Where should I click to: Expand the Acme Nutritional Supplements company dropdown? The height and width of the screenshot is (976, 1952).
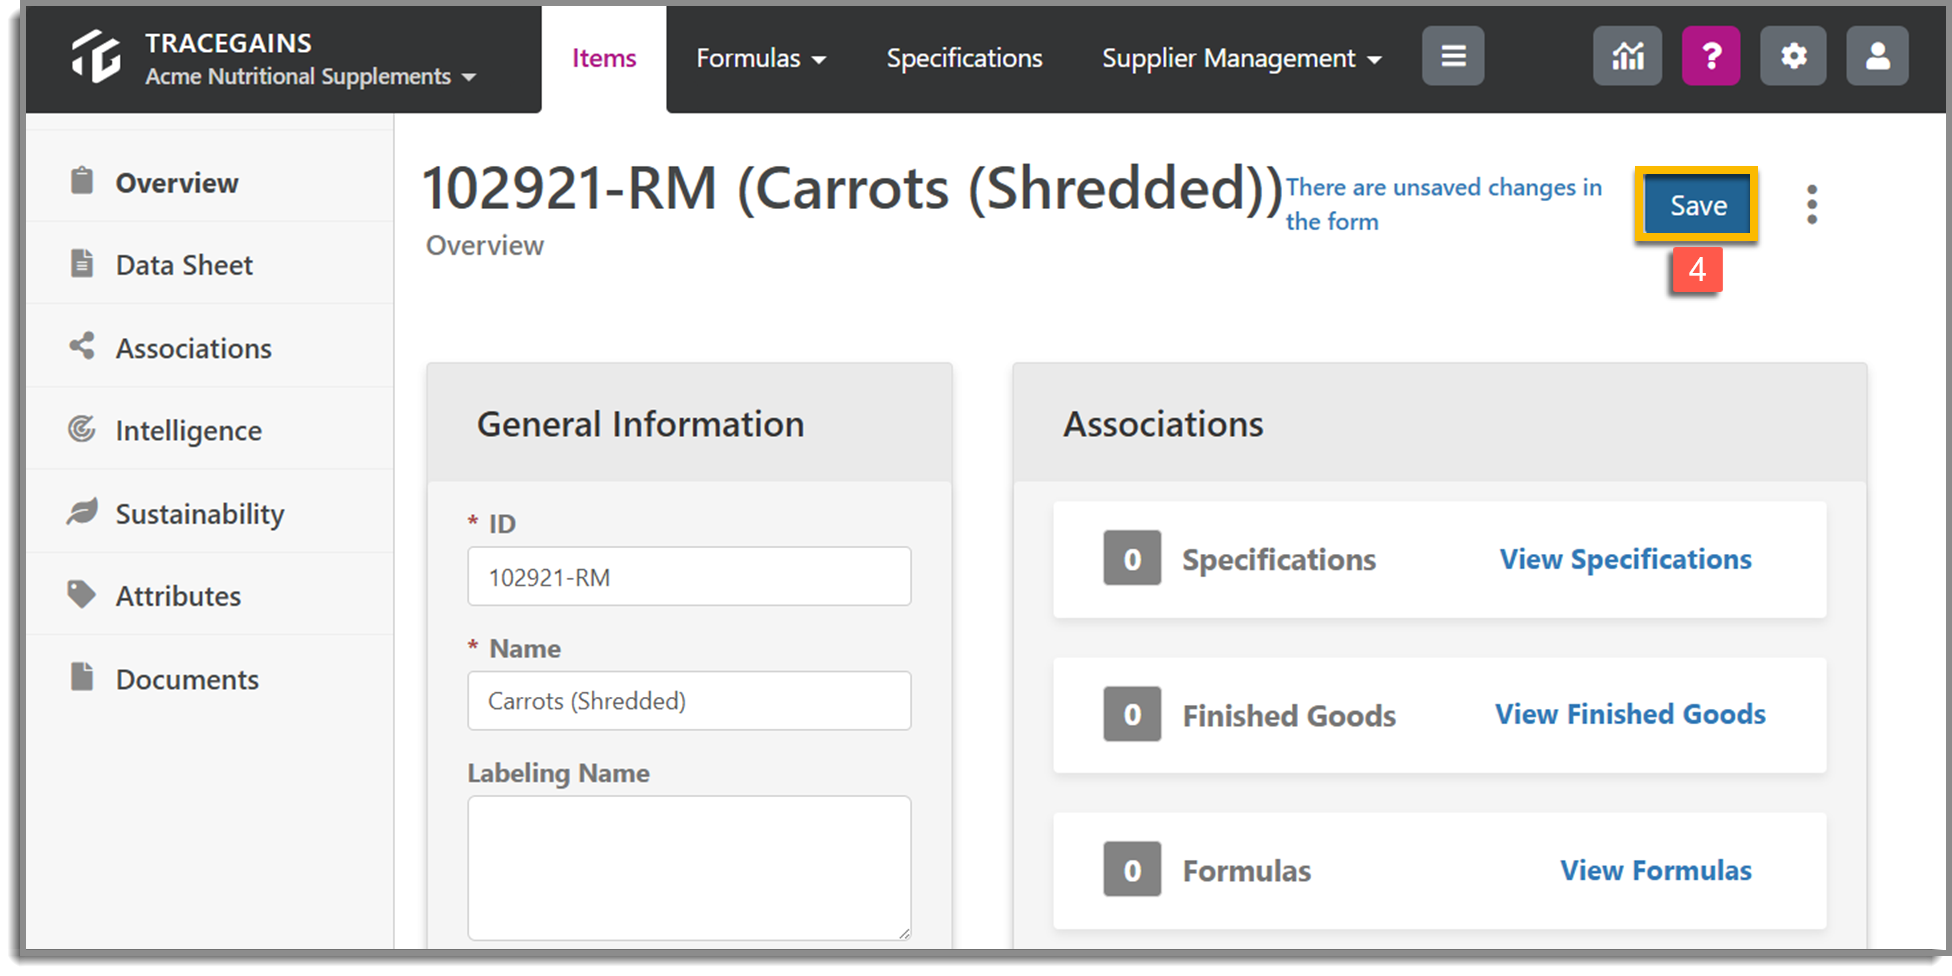click(310, 77)
